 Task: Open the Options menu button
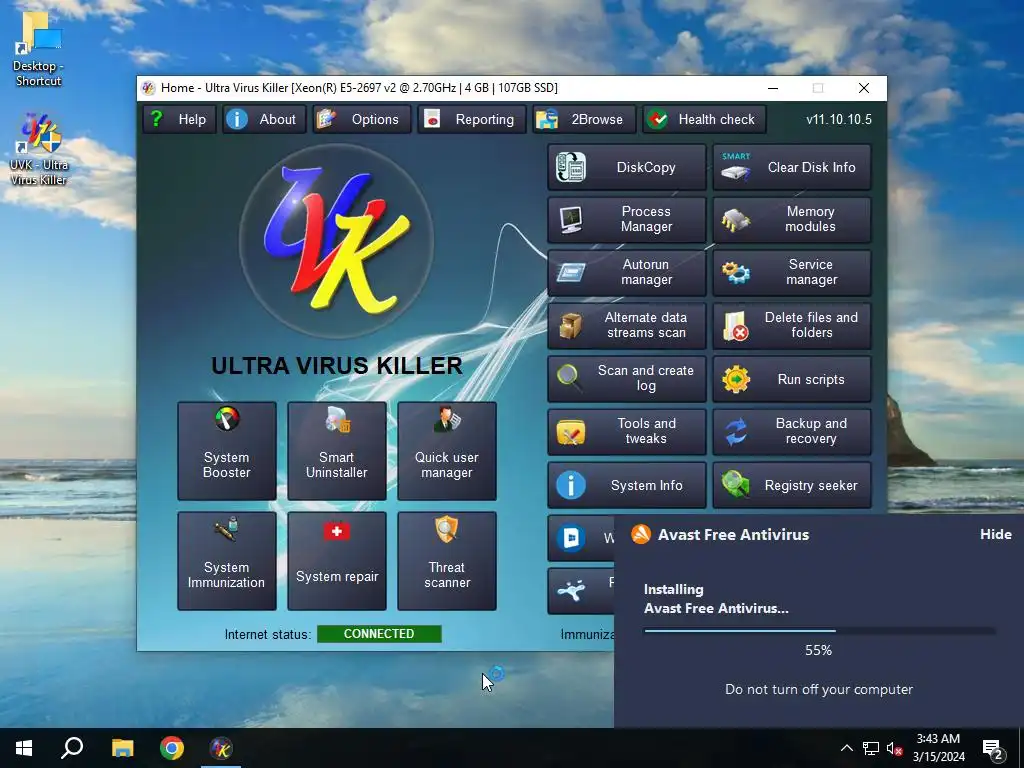point(361,120)
